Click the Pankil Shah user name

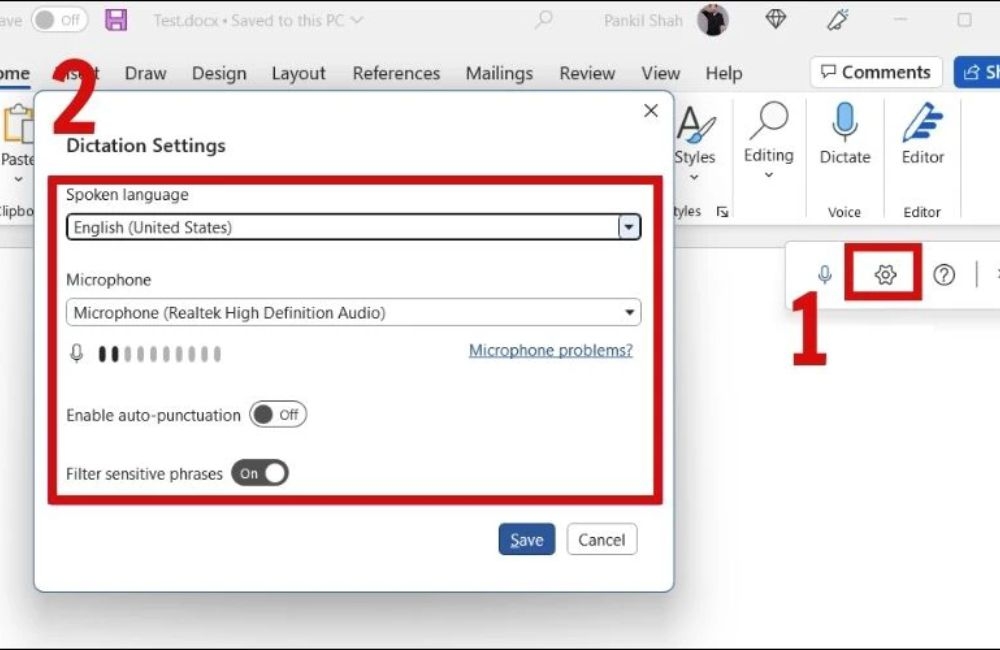[x=643, y=20]
